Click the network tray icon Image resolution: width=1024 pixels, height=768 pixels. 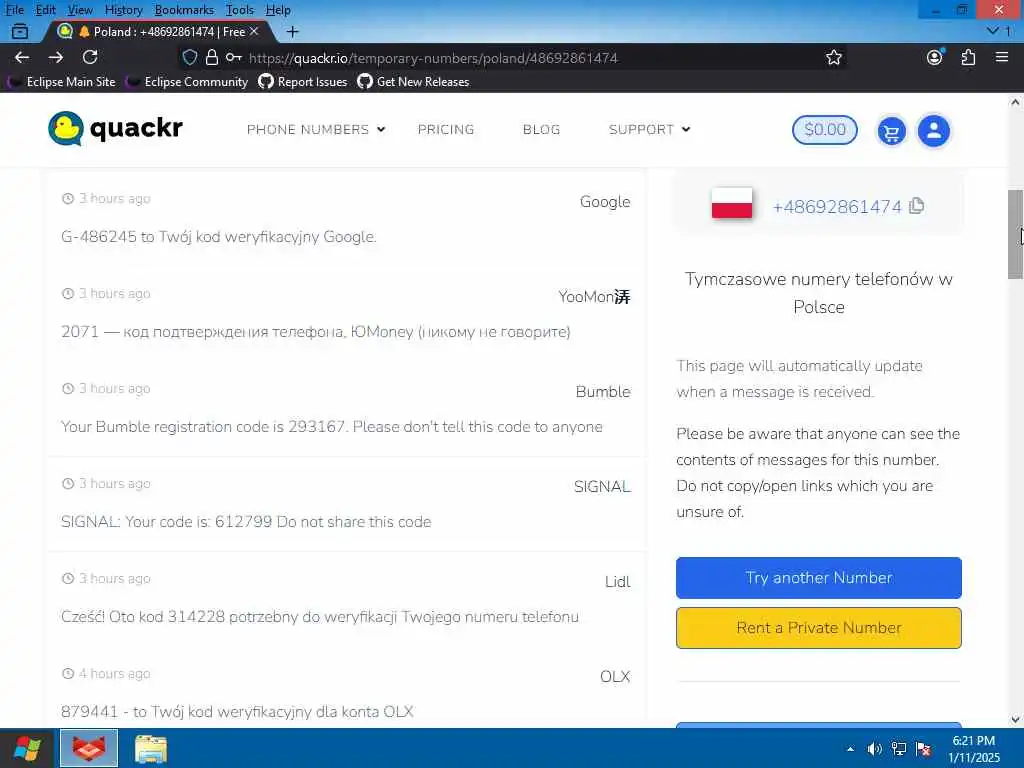tap(899, 749)
